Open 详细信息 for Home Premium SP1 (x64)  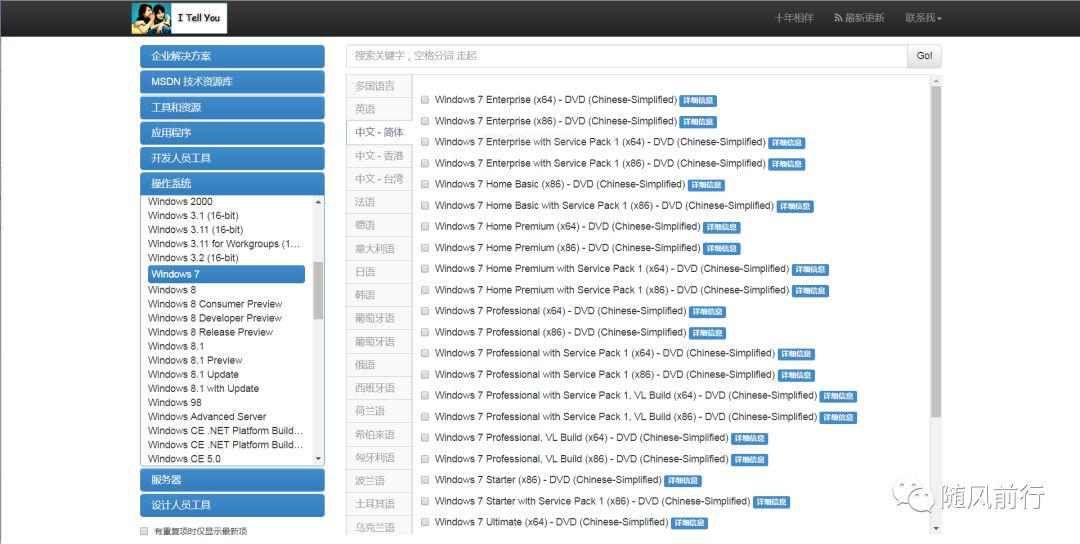coord(810,269)
